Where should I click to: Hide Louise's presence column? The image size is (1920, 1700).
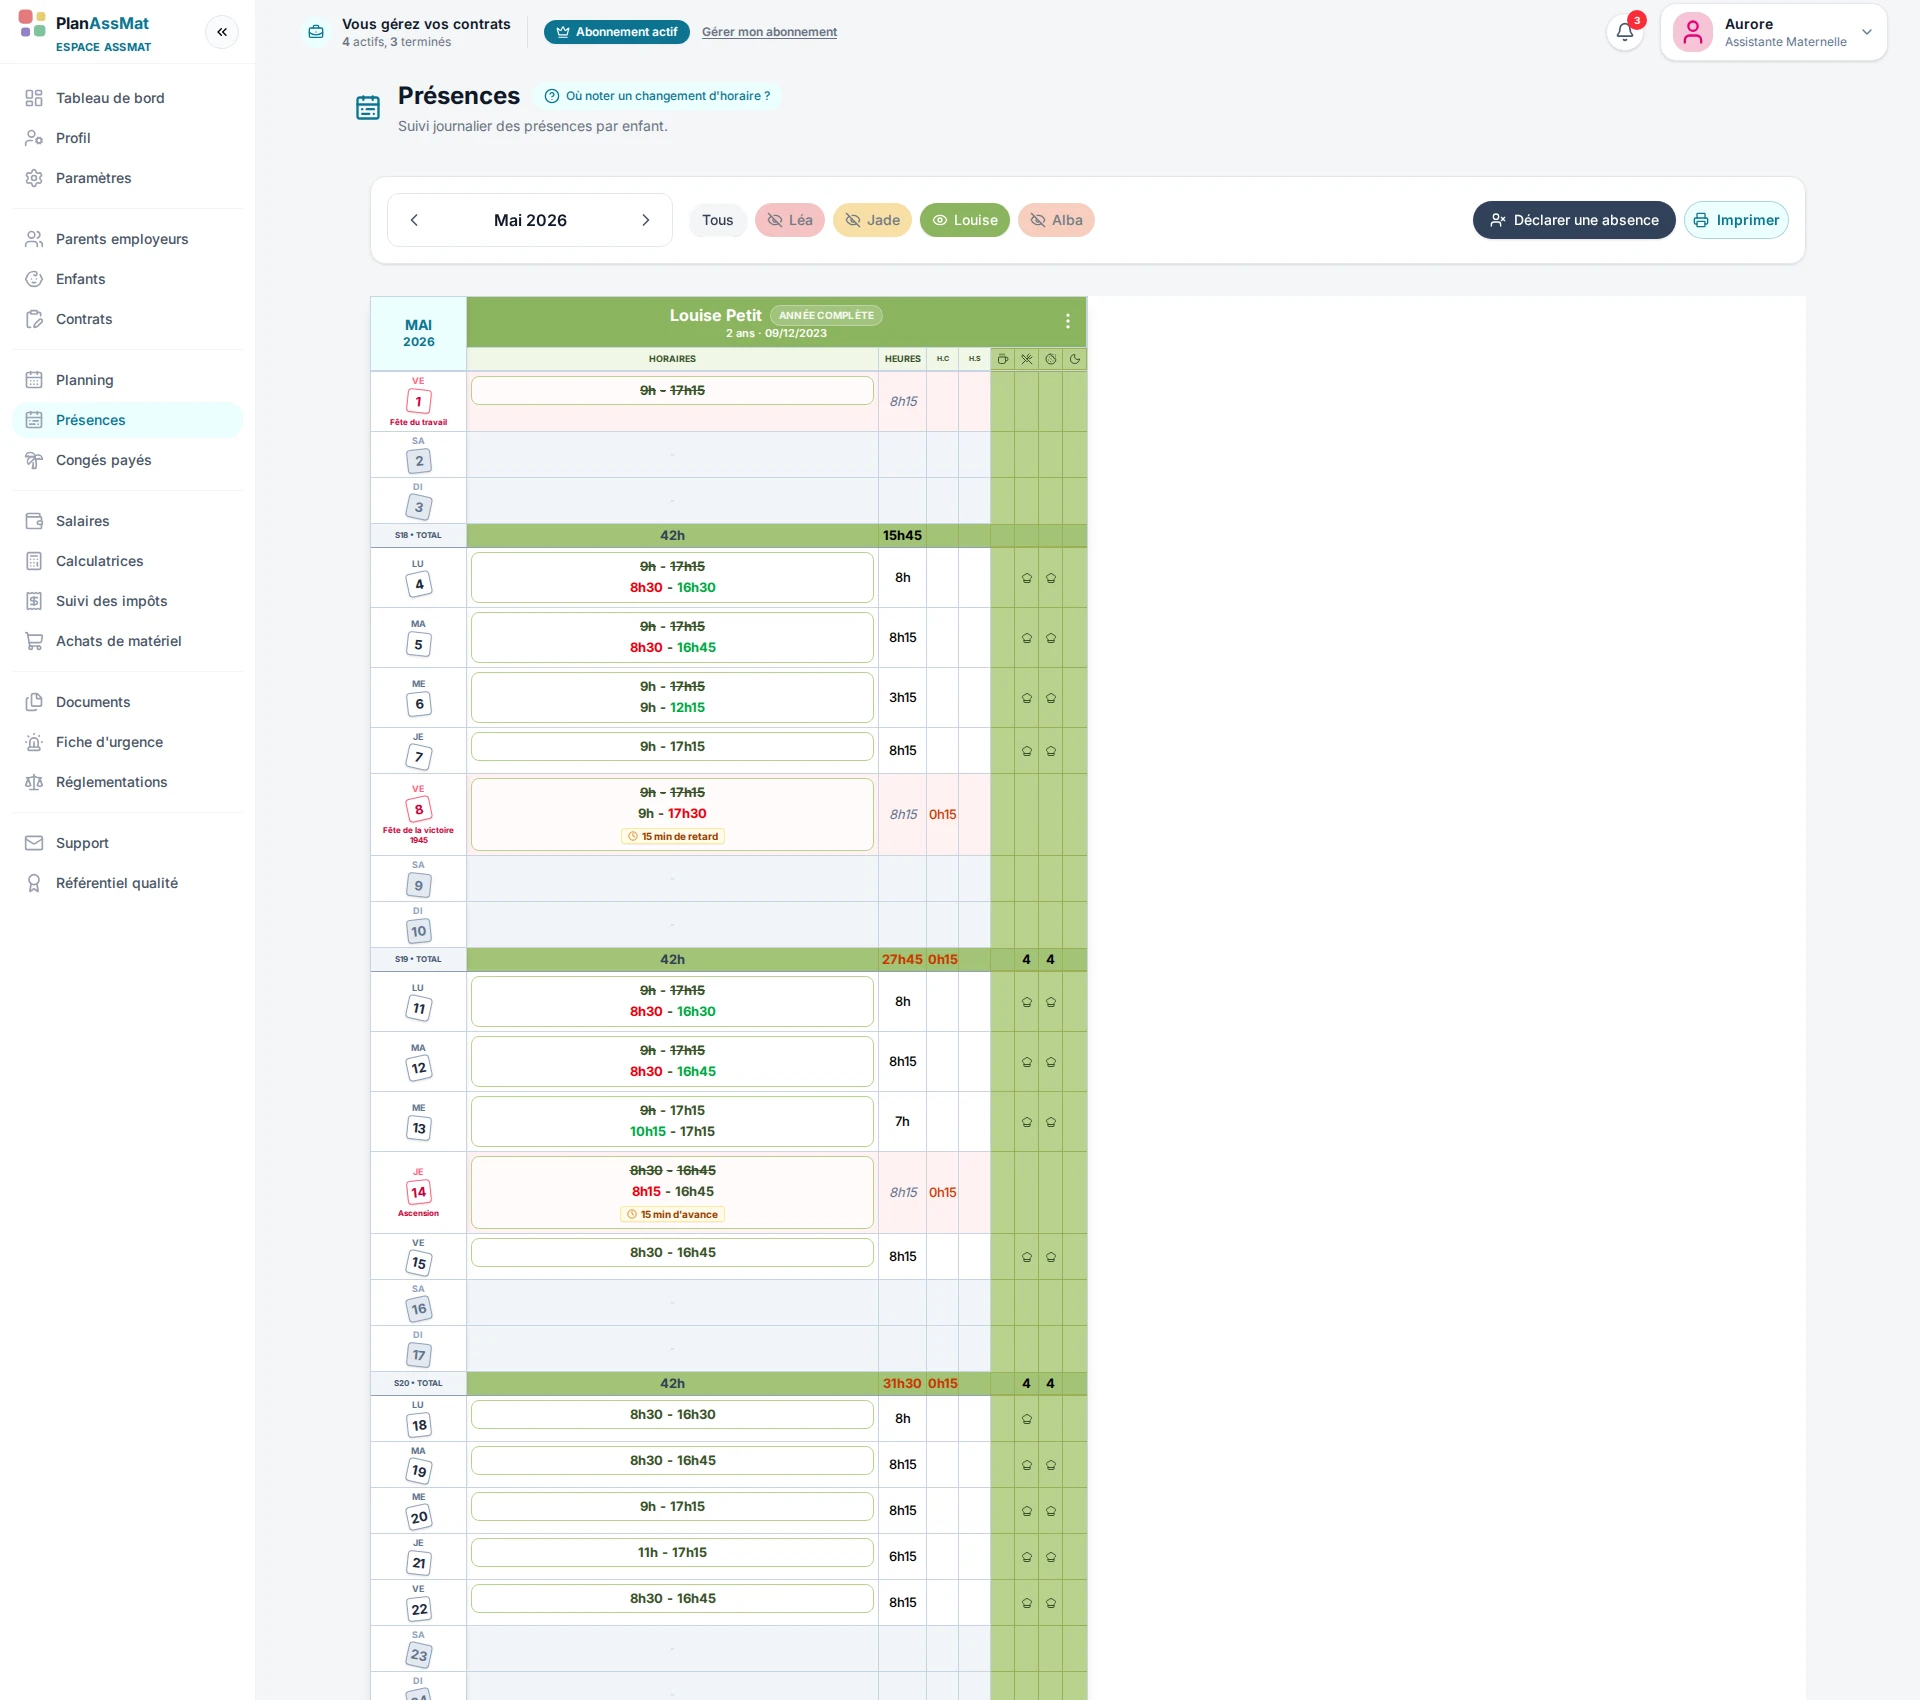[x=965, y=220]
